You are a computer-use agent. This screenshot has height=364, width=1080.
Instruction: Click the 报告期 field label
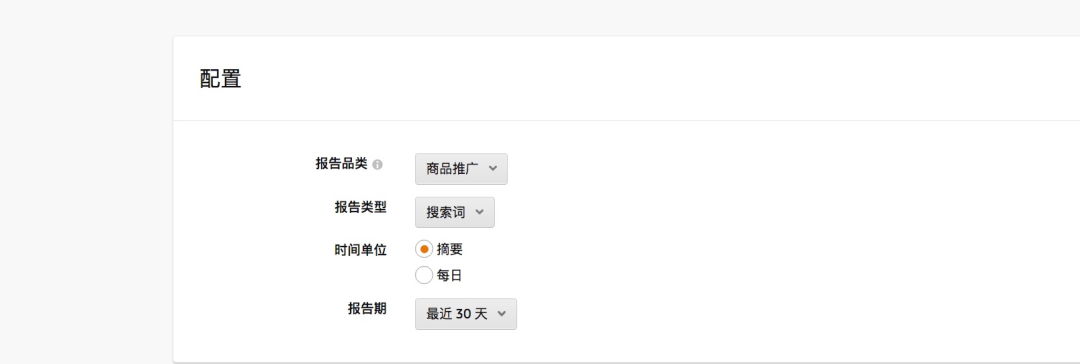point(367,309)
